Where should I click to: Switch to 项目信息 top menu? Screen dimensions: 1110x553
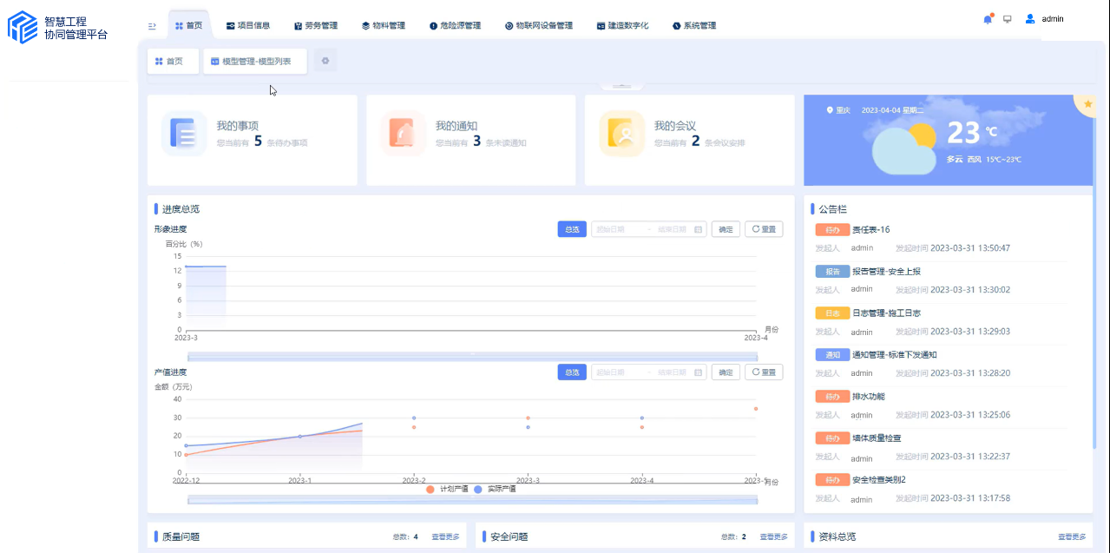coord(248,26)
